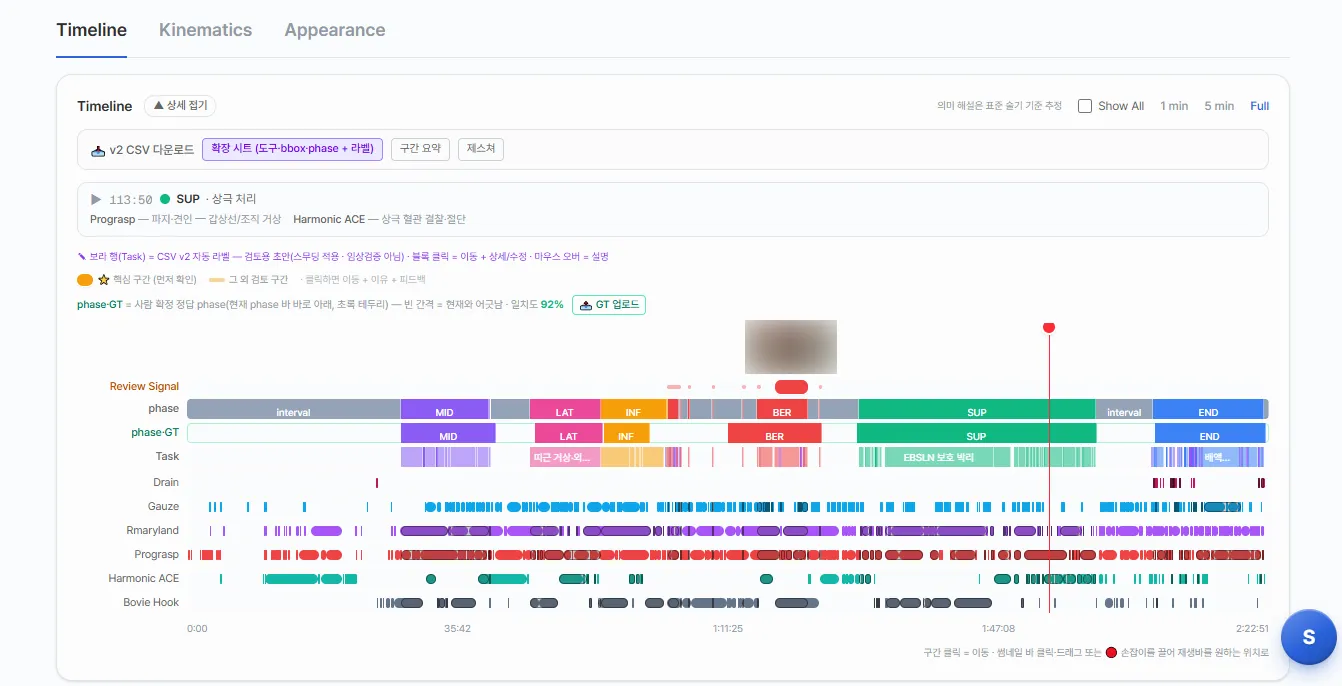Select END segment in phase row
The image size is (1342, 686).
(1208, 409)
